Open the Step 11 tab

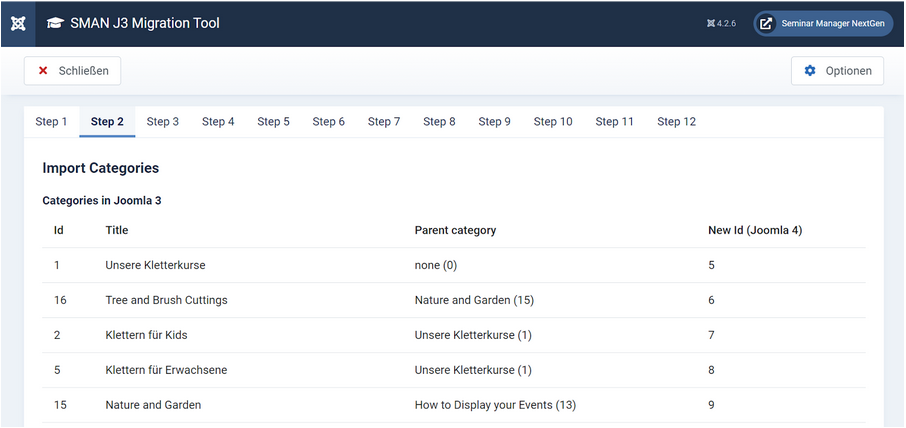click(x=615, y=122)
